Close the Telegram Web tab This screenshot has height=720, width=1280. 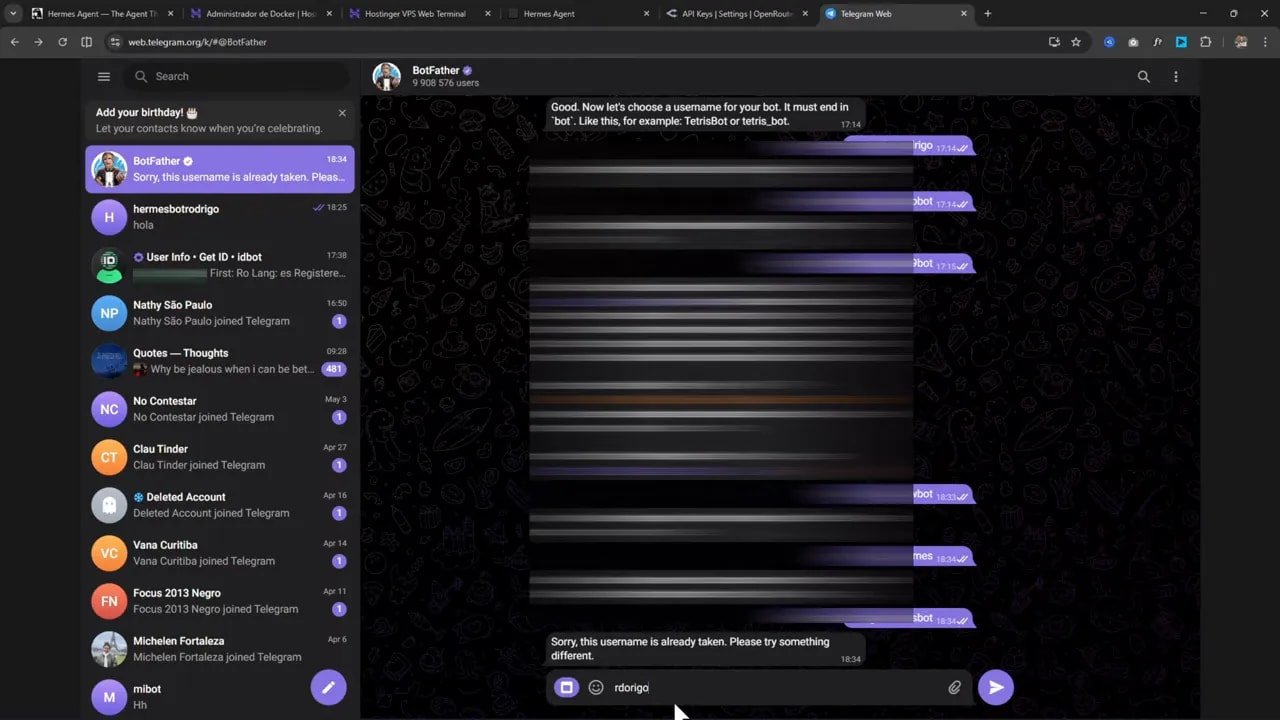964,14
